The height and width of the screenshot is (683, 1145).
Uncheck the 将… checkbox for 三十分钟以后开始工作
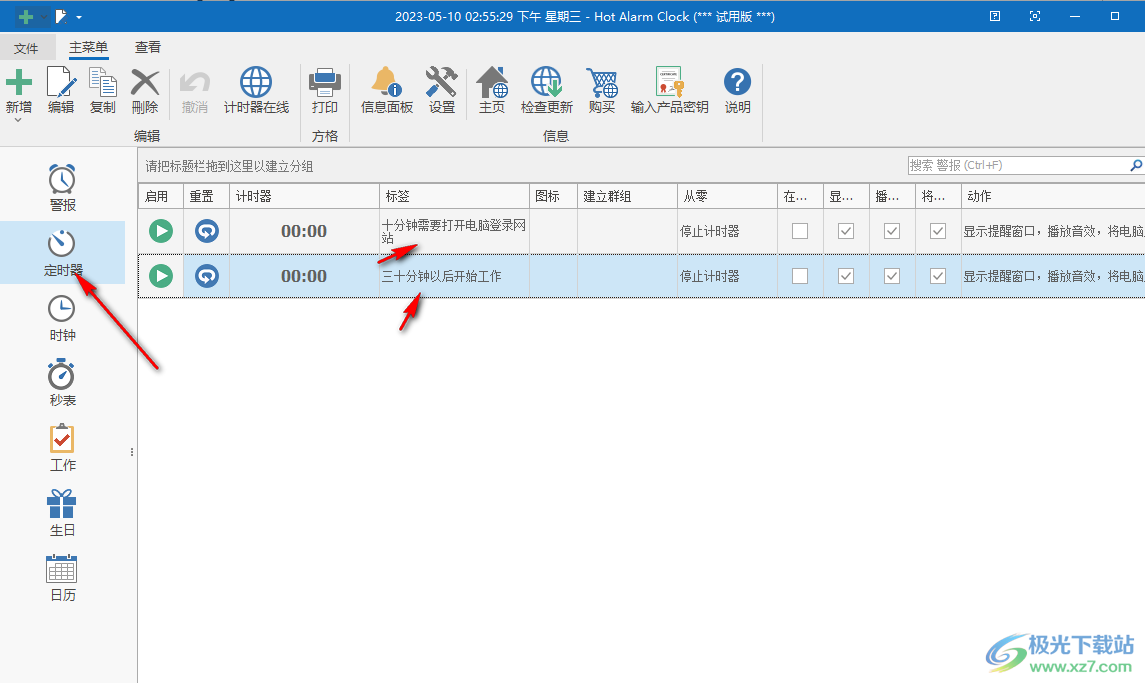point(938,276)
